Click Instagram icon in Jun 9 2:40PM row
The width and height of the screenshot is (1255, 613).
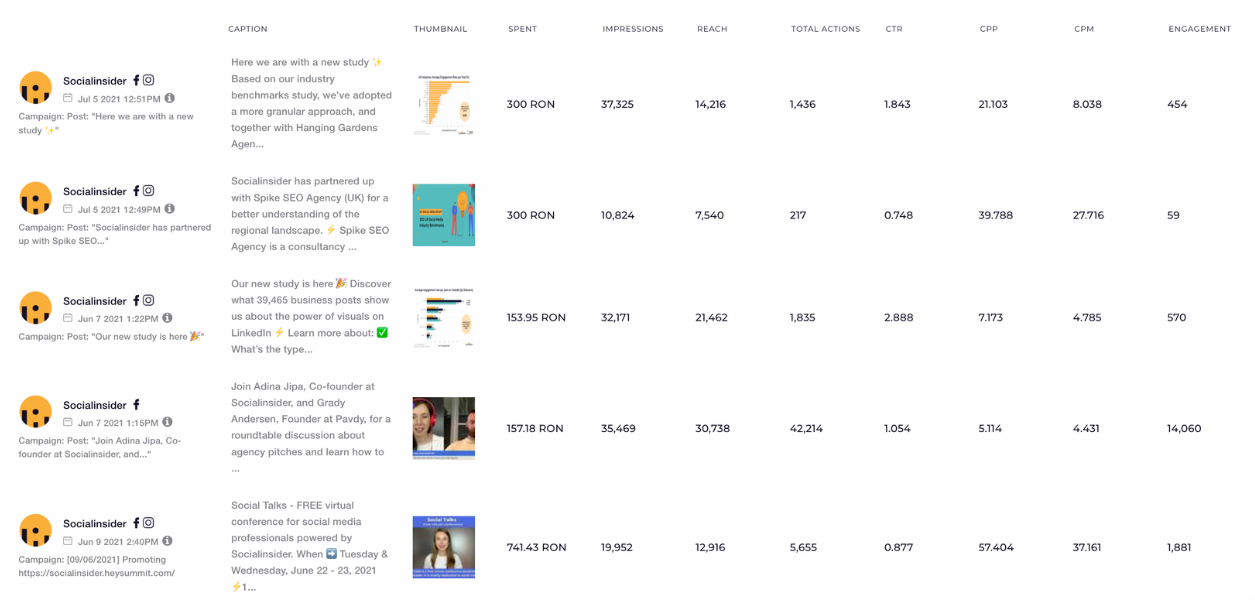[x=149, y=522]
